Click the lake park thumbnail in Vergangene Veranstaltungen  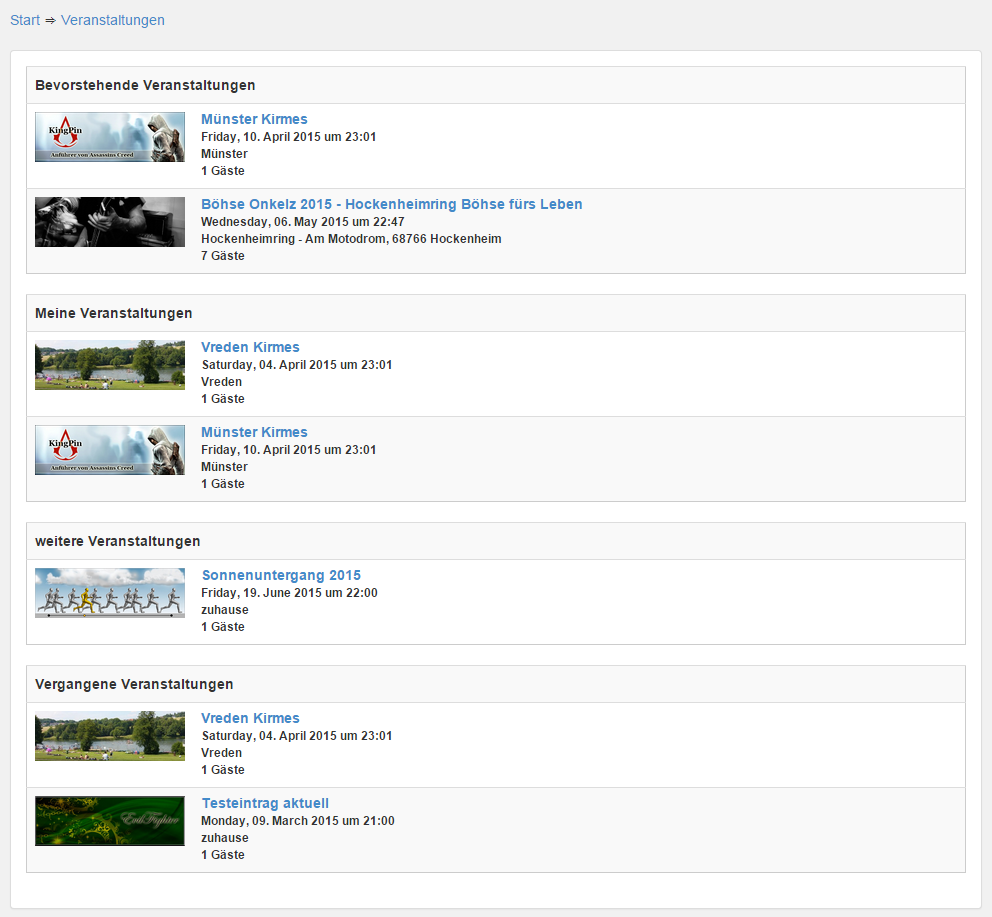110,736
